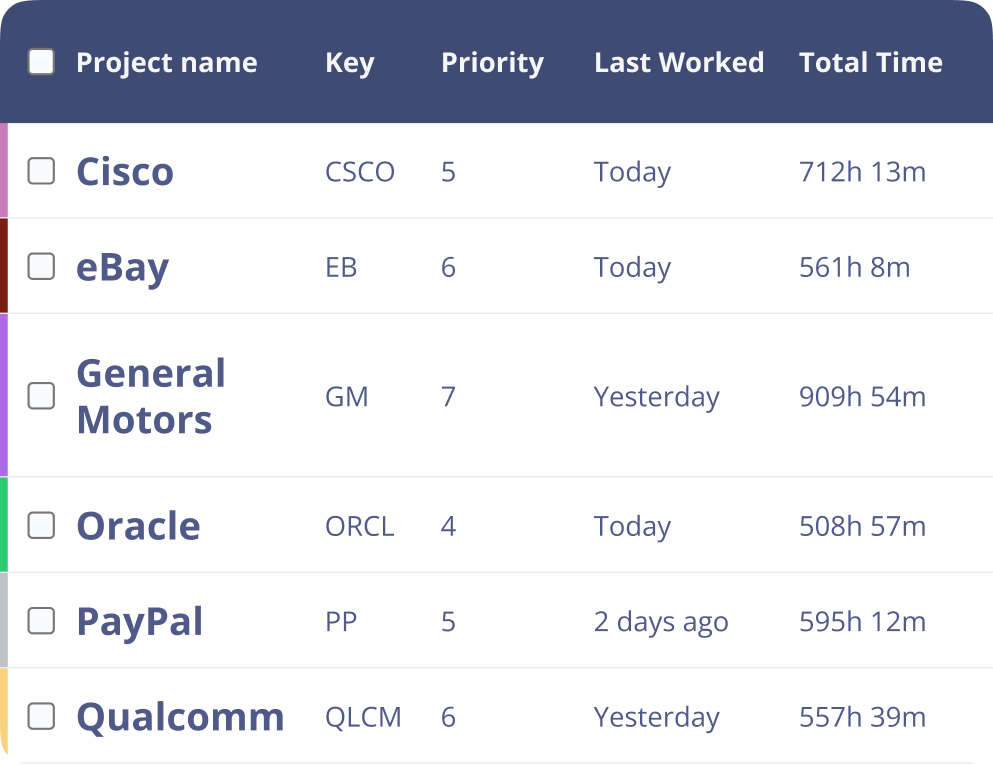Mark the PayPal project checkbox
The width and height of the screenshot is (993, 765).
(41, 621)
